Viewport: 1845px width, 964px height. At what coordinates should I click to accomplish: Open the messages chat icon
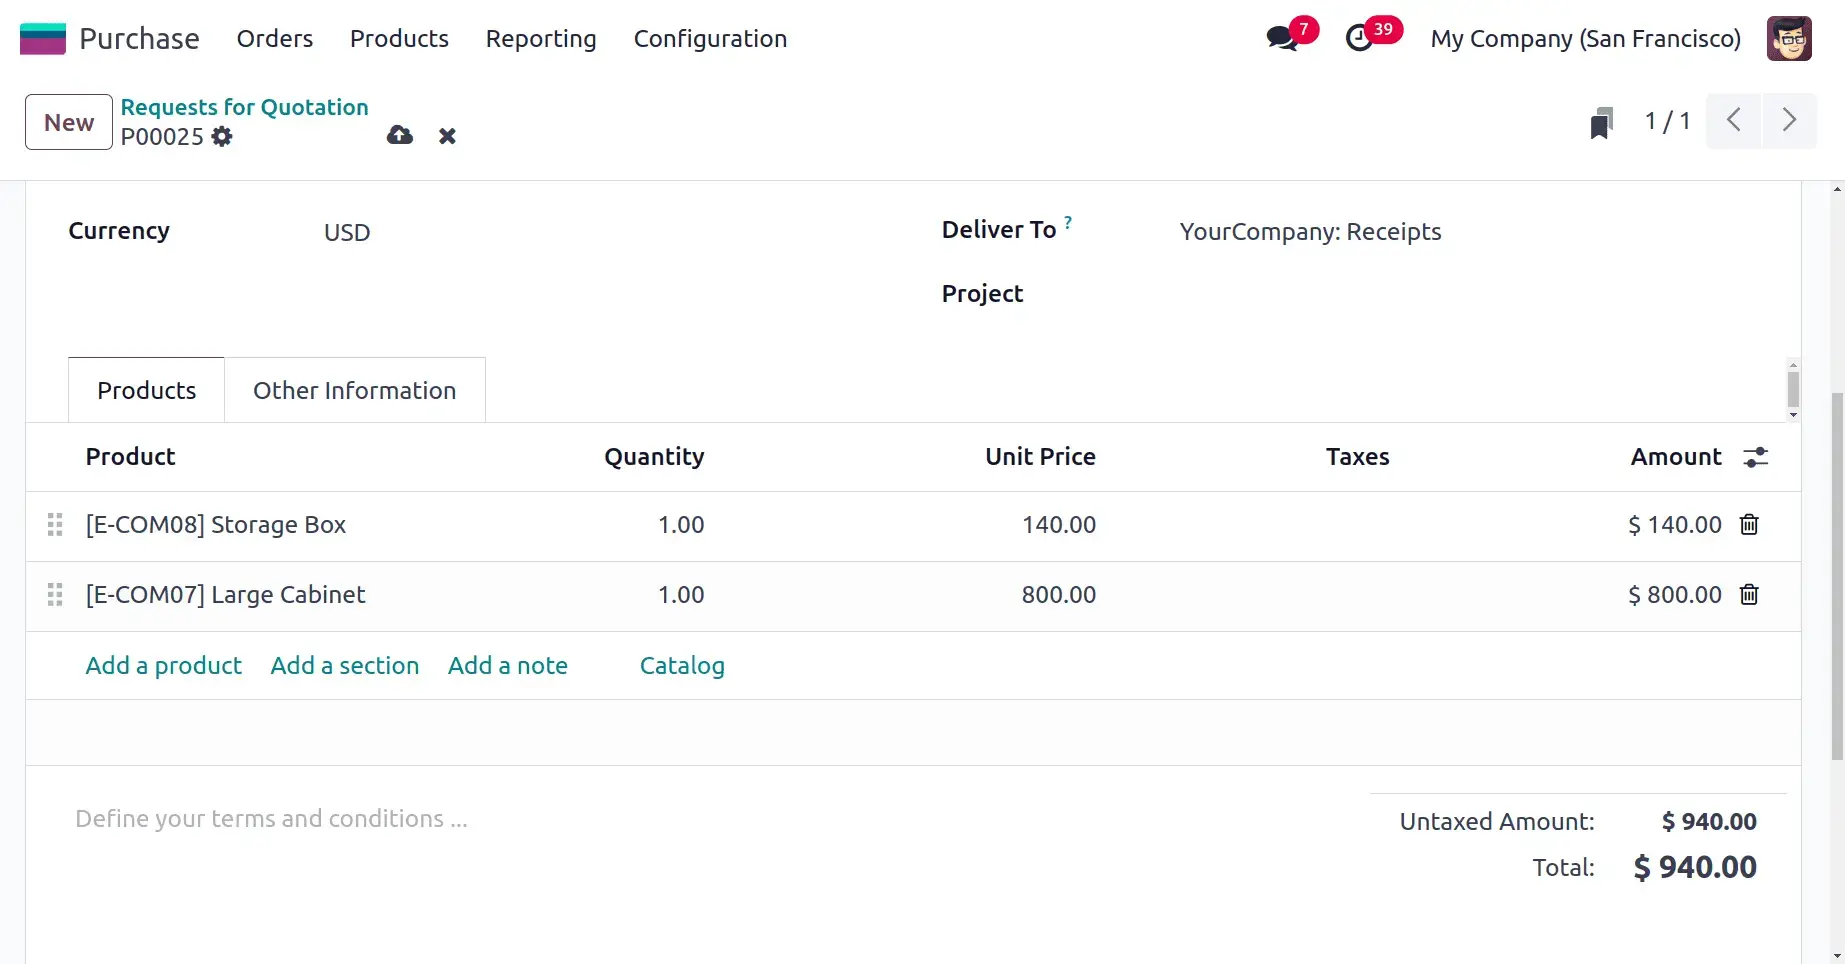click(x=1282, y=39)
